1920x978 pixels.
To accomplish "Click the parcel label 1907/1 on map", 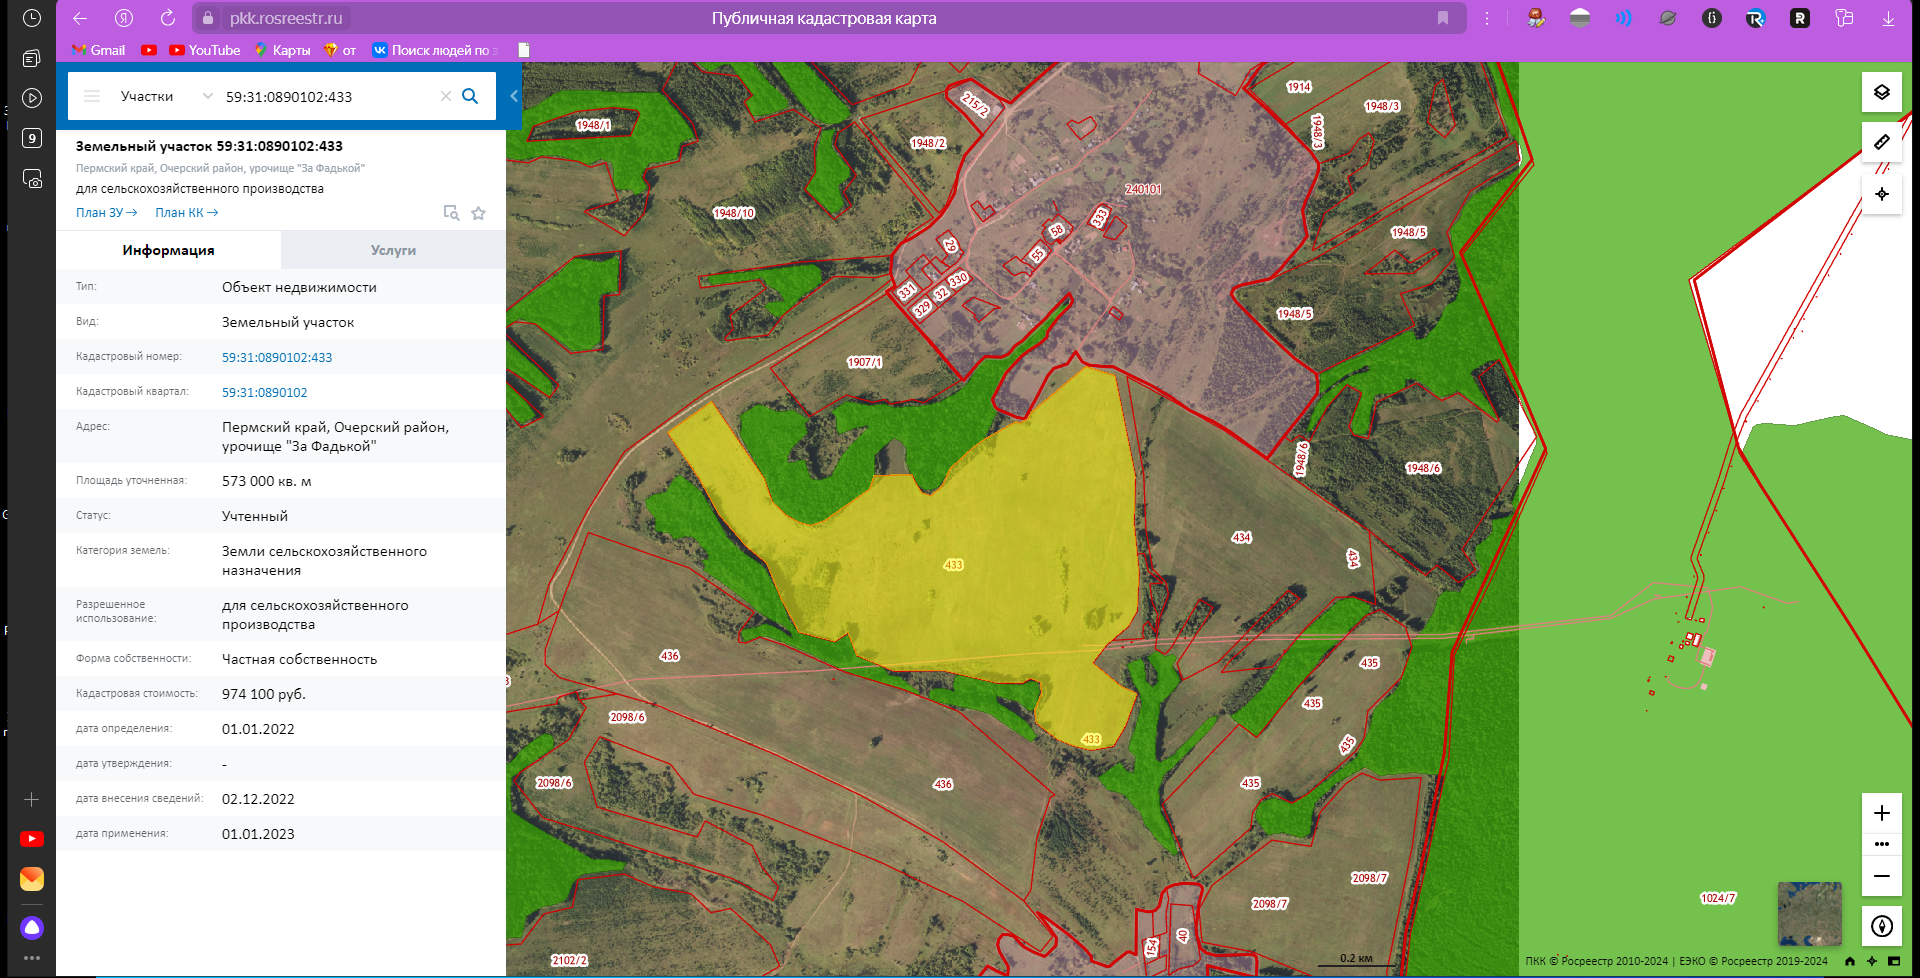I will (x=865, y=362).
